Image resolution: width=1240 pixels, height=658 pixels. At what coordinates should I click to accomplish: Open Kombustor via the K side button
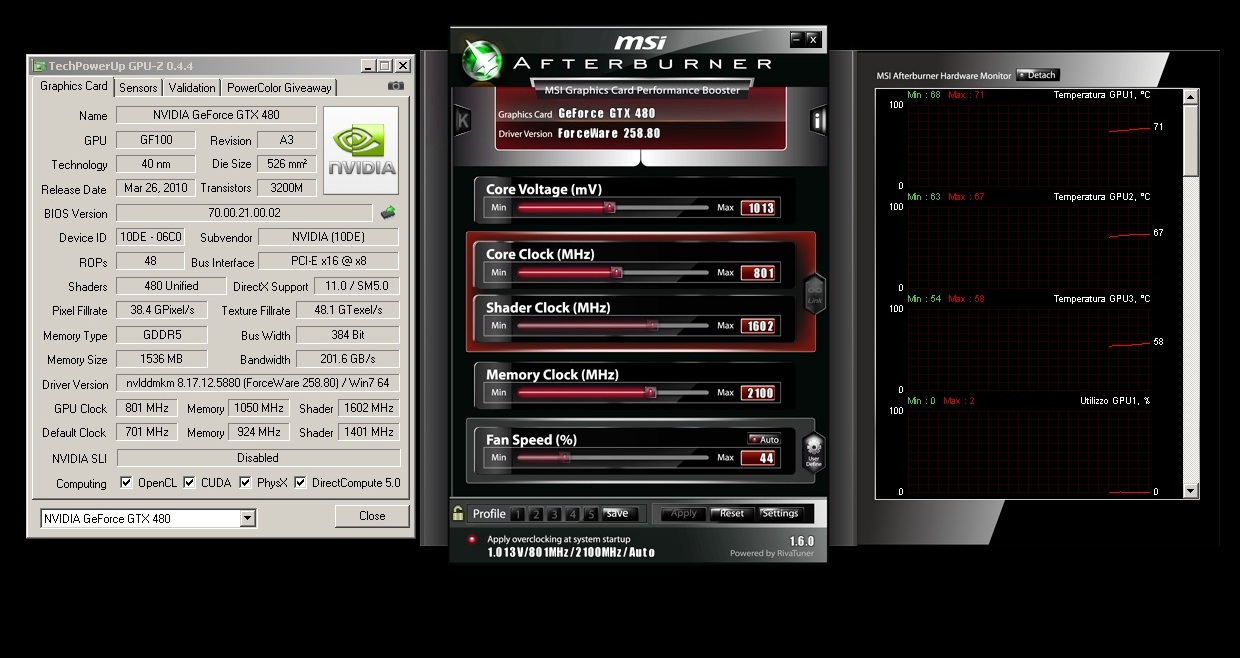pos(462,120)
